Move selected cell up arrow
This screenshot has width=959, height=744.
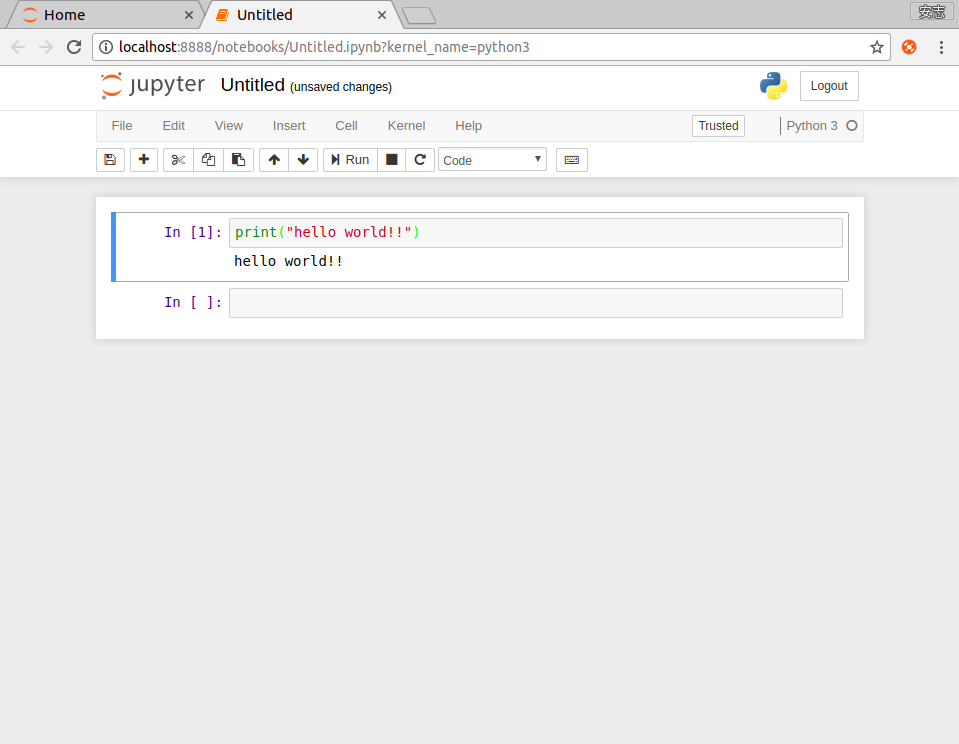(274, 160)
